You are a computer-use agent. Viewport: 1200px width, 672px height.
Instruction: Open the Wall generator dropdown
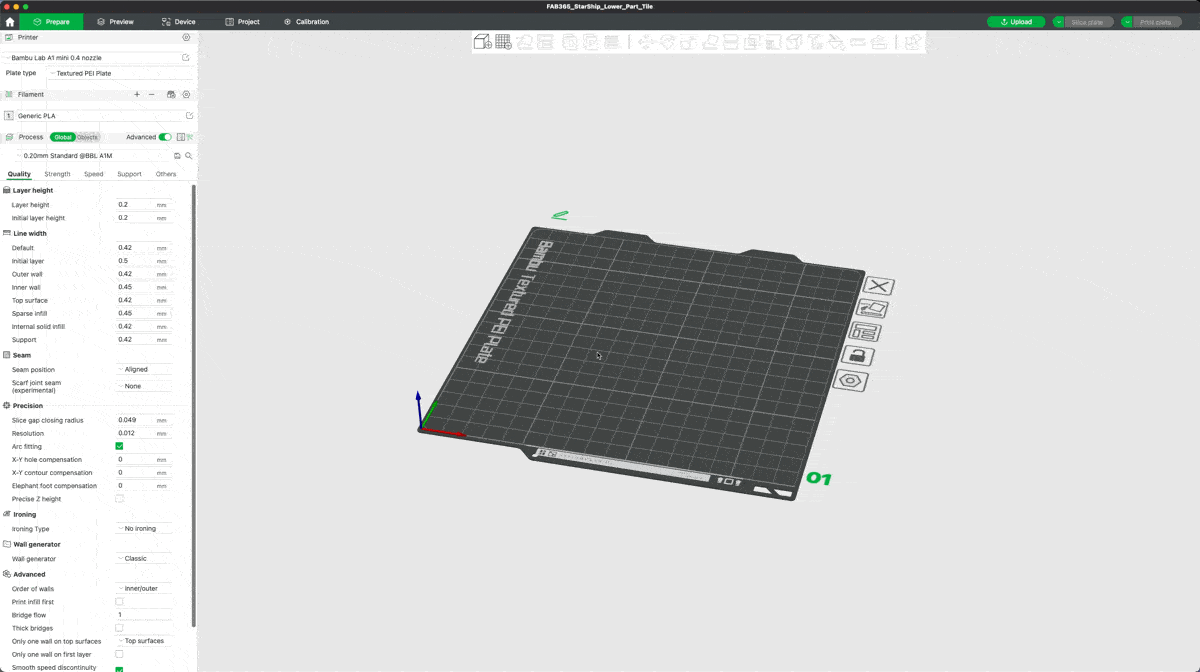(x=143, y=558)
